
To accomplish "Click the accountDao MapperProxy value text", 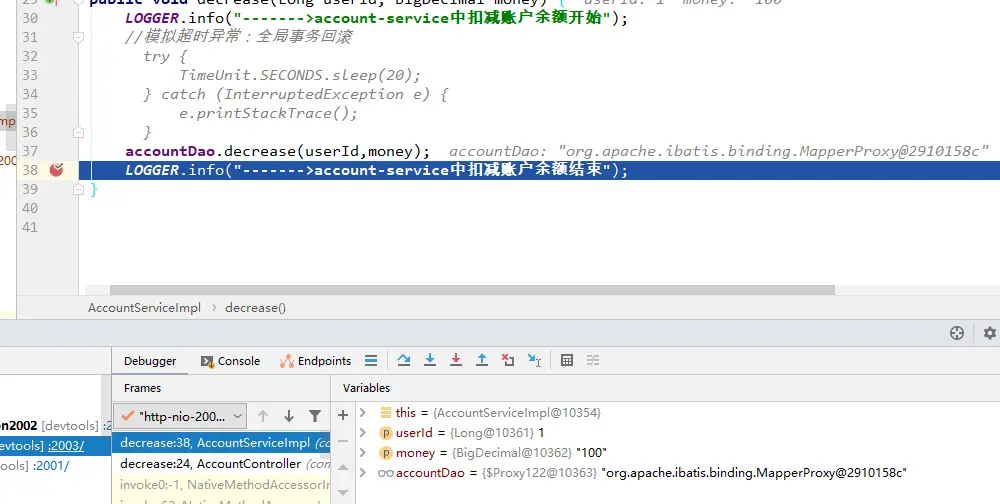I will 754,473.
